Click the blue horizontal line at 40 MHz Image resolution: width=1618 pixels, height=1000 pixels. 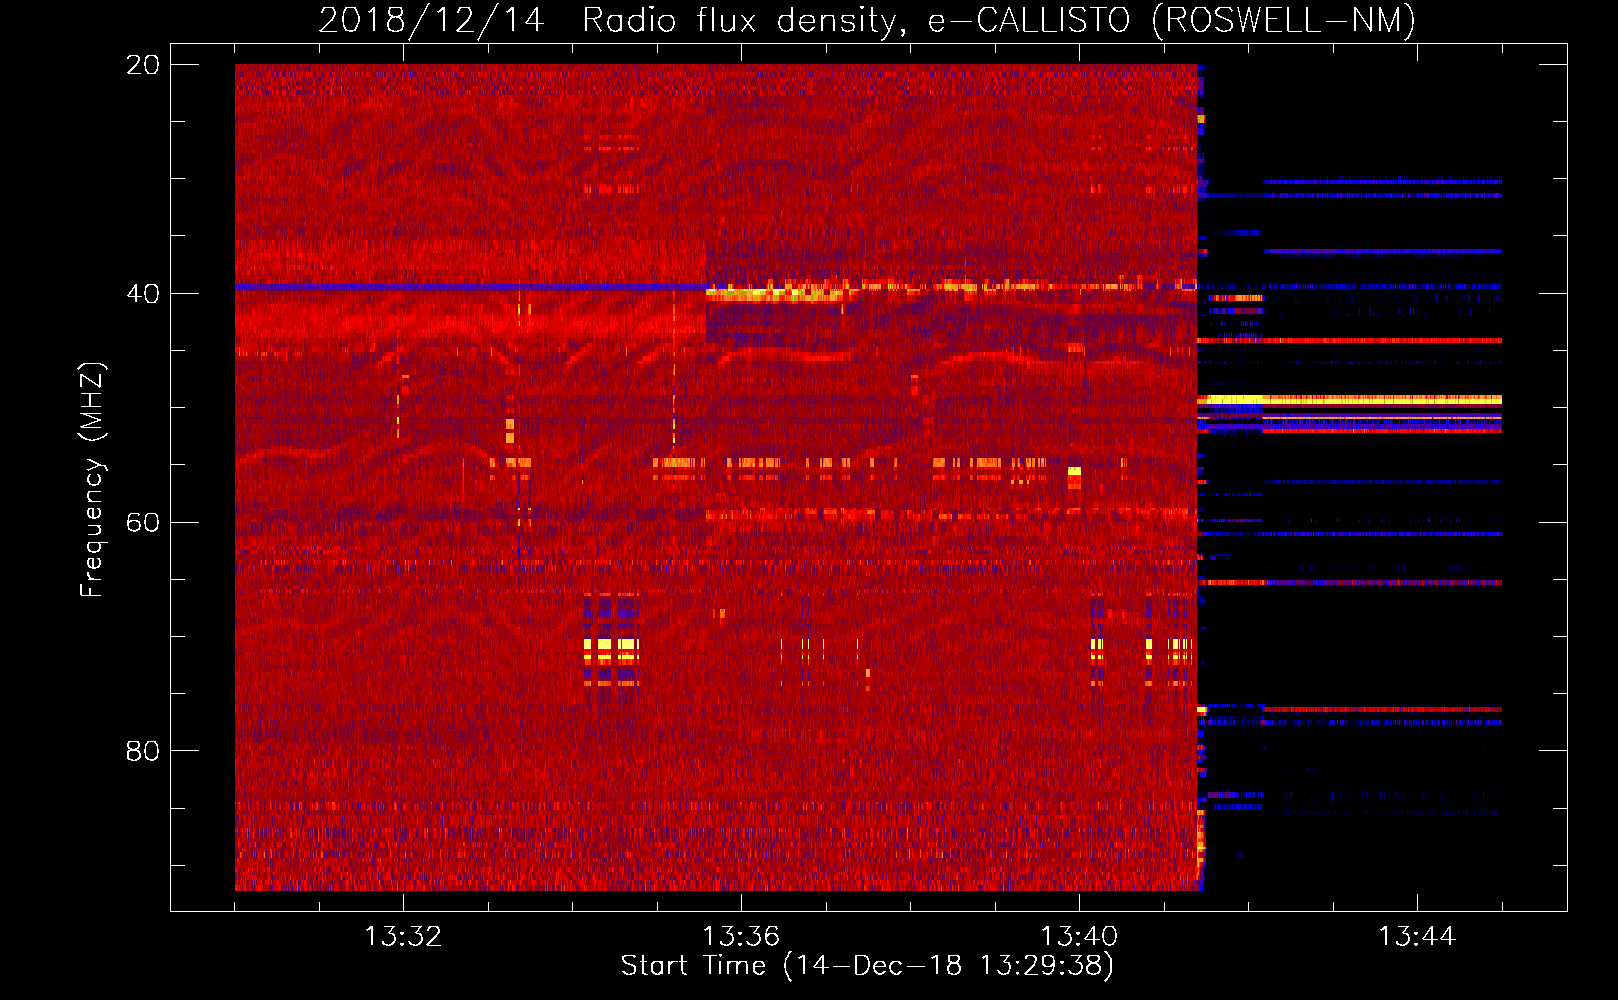[x=470, y=287]
